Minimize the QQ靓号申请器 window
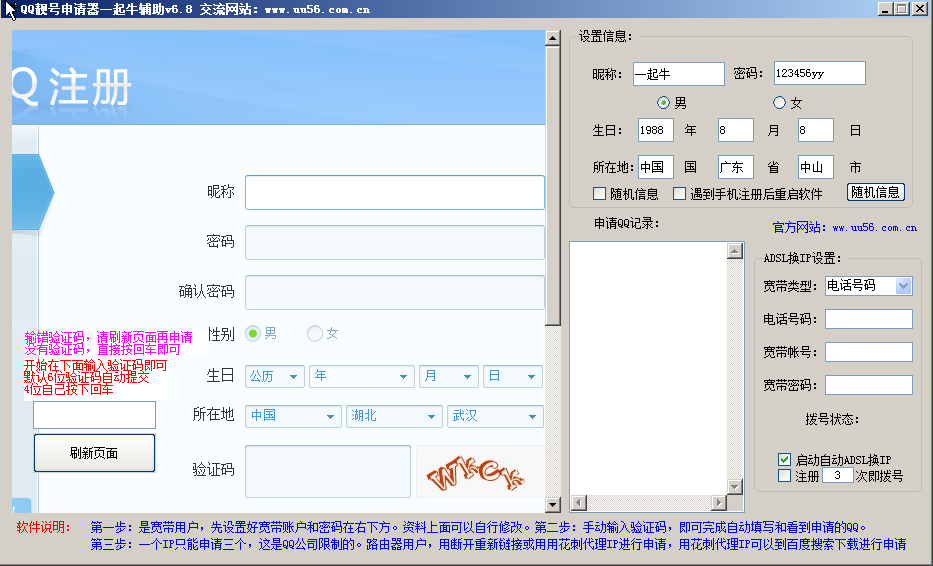 click(x=885, y=8)
